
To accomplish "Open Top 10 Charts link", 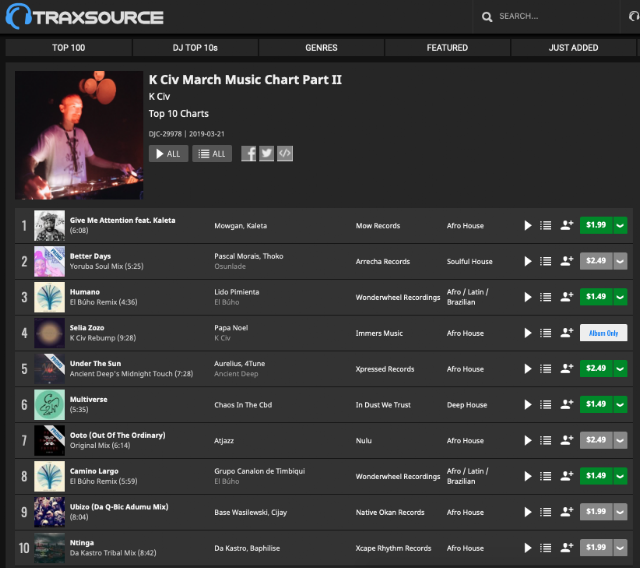I will (x=178, y=114).
